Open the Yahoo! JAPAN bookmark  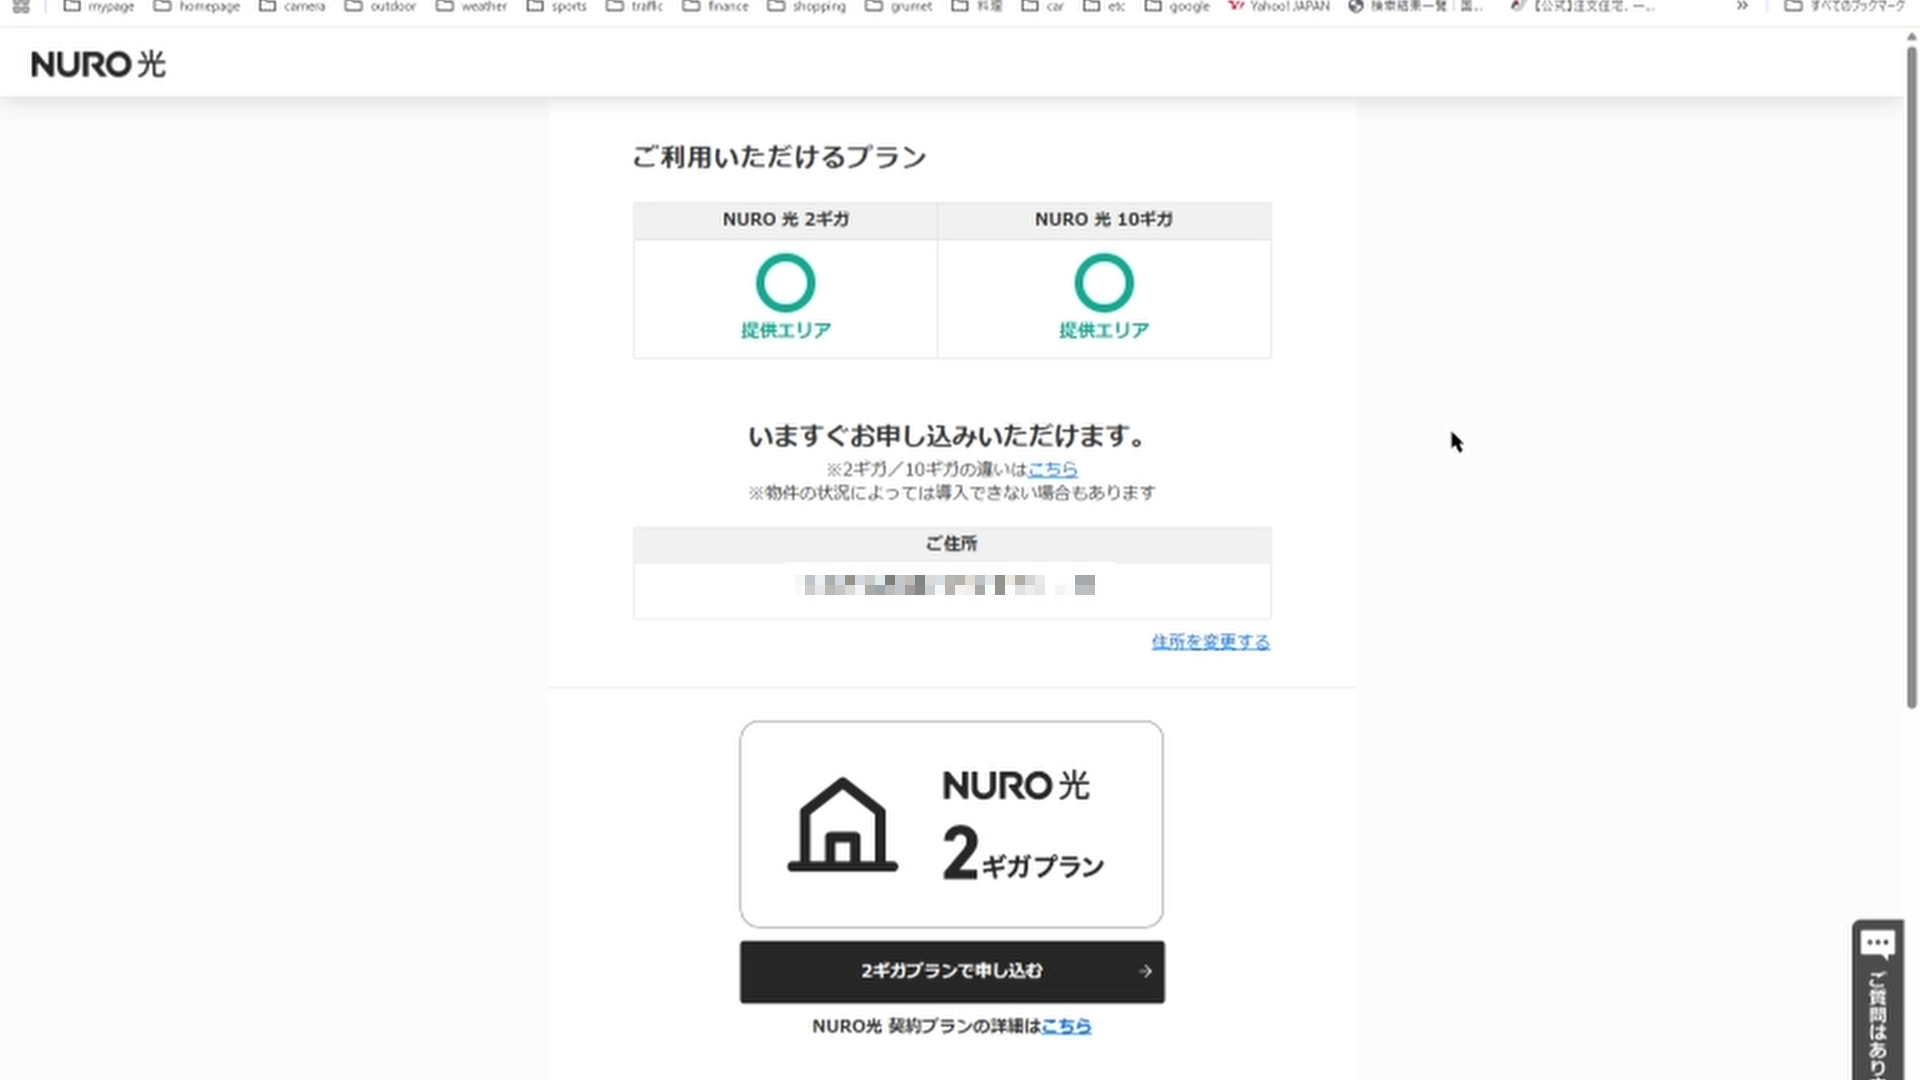pos(1280,6)
